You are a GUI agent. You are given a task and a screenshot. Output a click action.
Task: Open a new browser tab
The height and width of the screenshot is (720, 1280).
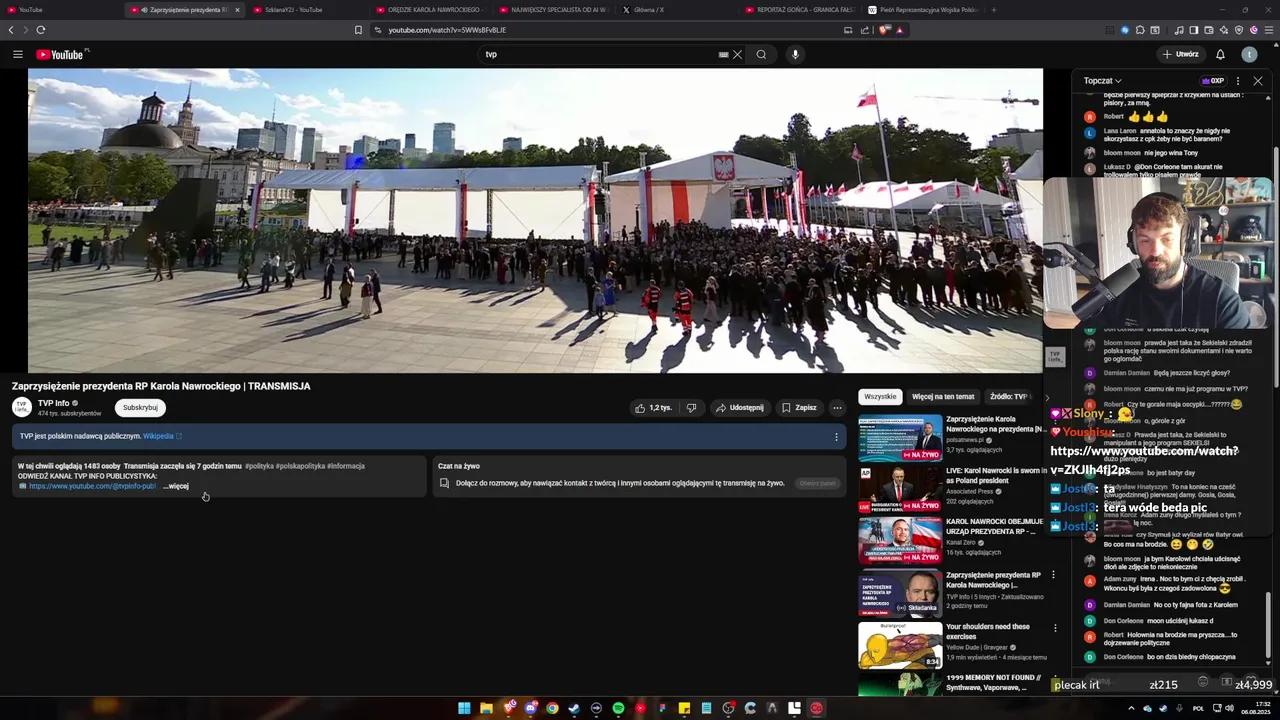coord(993,9)
